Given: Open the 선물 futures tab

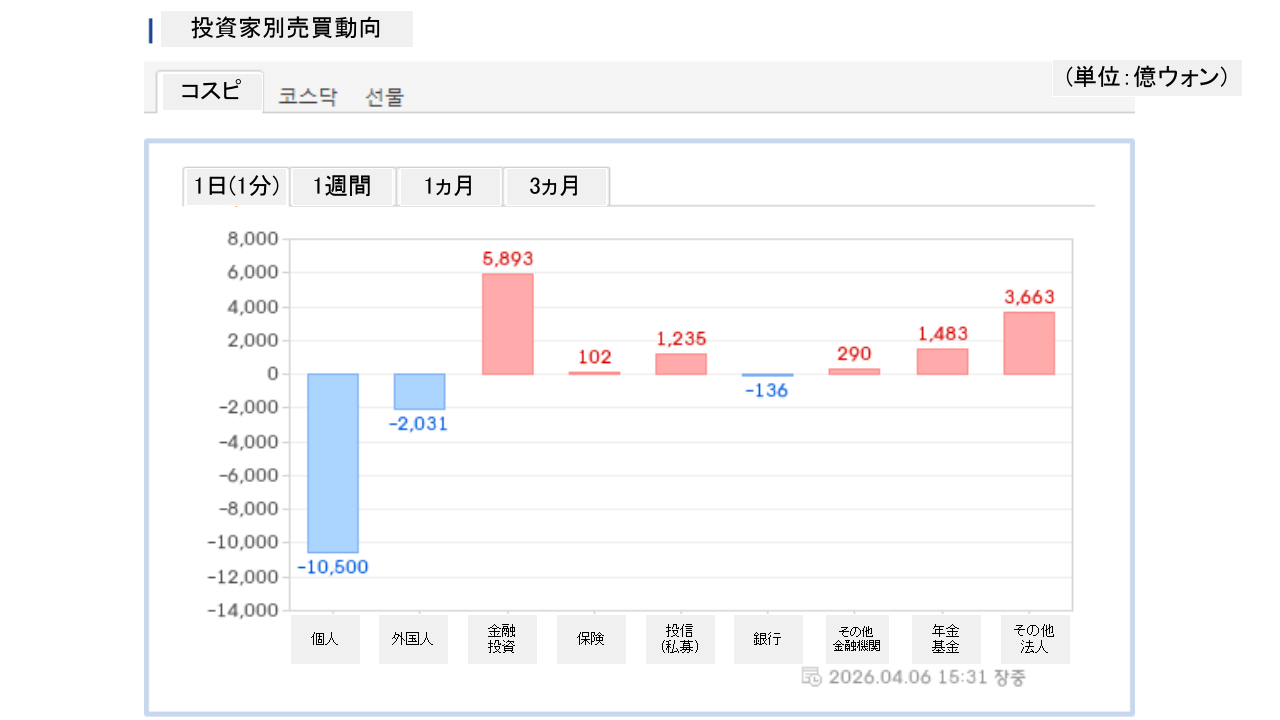Looking at the screenshot, I should (x=385, y=97).
